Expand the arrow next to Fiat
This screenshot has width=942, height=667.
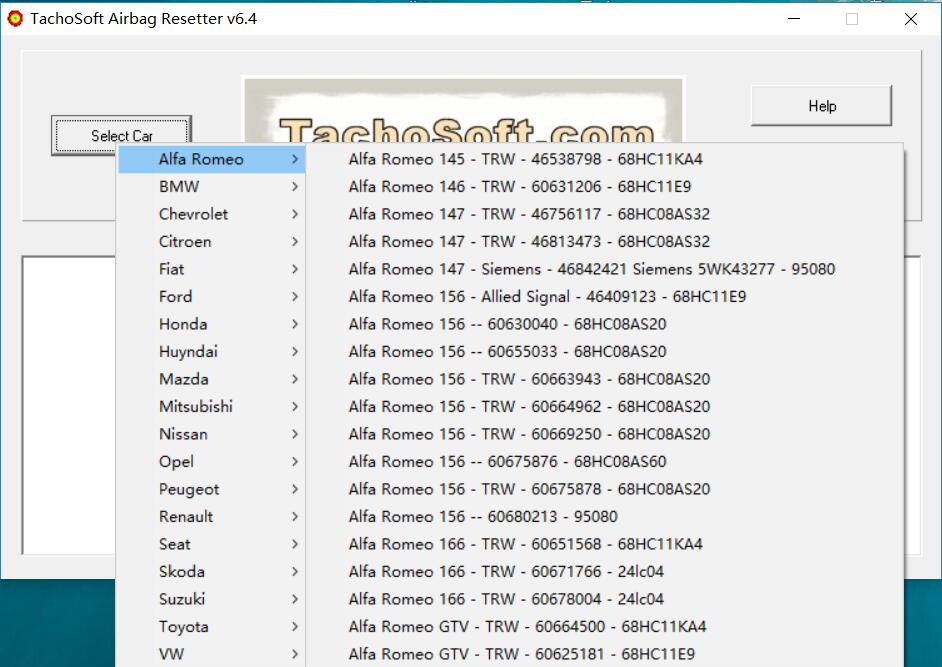[294, 269]
